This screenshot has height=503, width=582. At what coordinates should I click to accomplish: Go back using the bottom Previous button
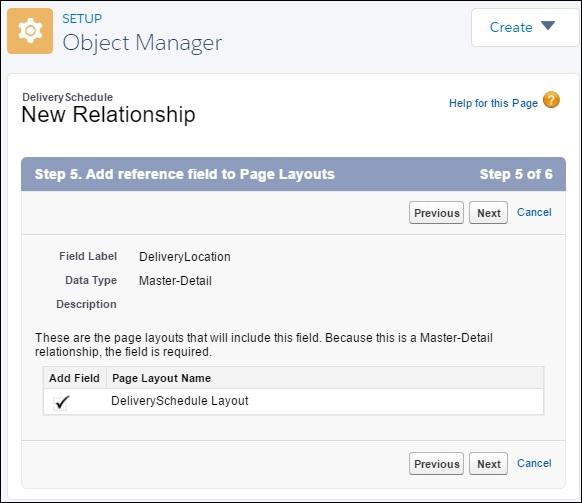pyautogui.click(x=436, y=464)
